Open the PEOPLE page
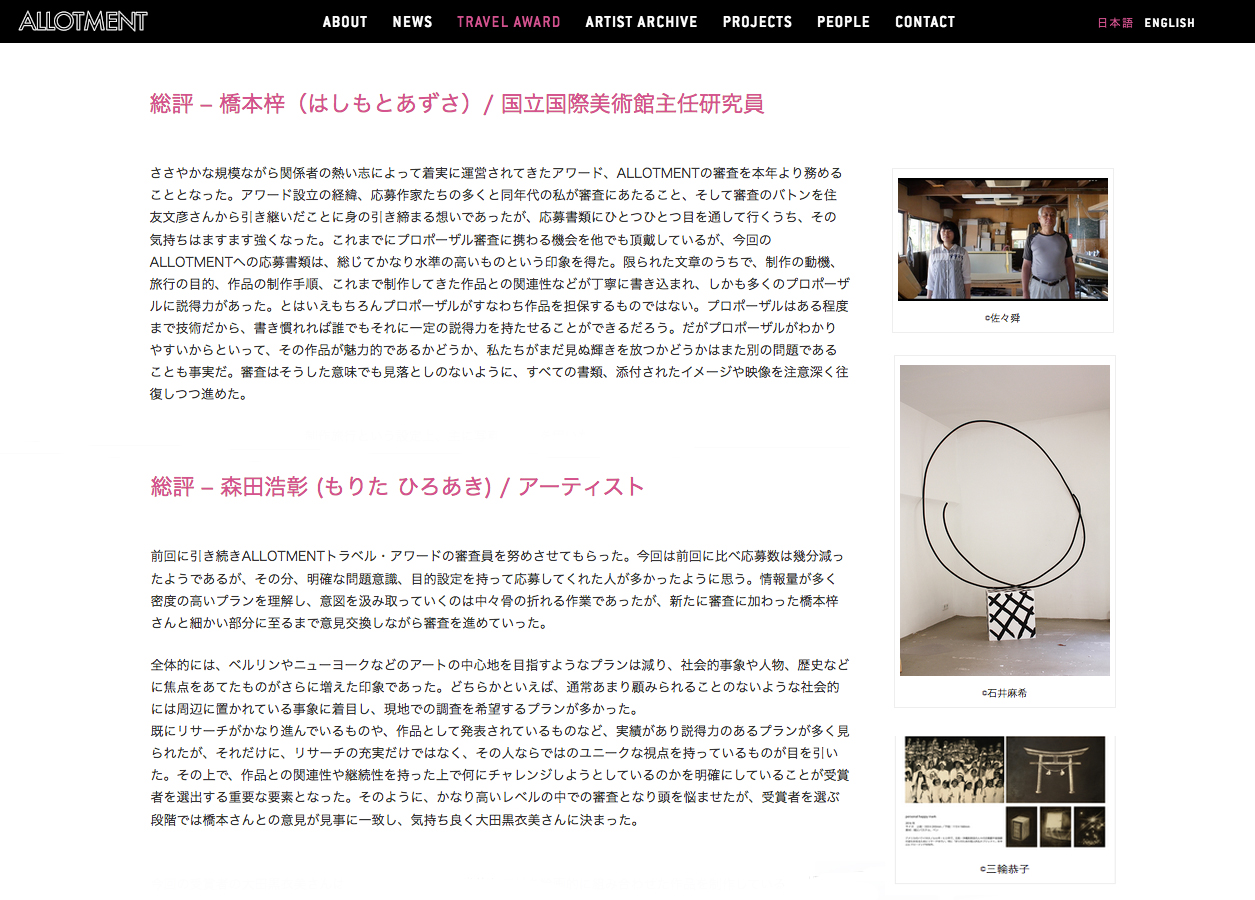Screen dimensions: 1255x900 click(843, 22)
